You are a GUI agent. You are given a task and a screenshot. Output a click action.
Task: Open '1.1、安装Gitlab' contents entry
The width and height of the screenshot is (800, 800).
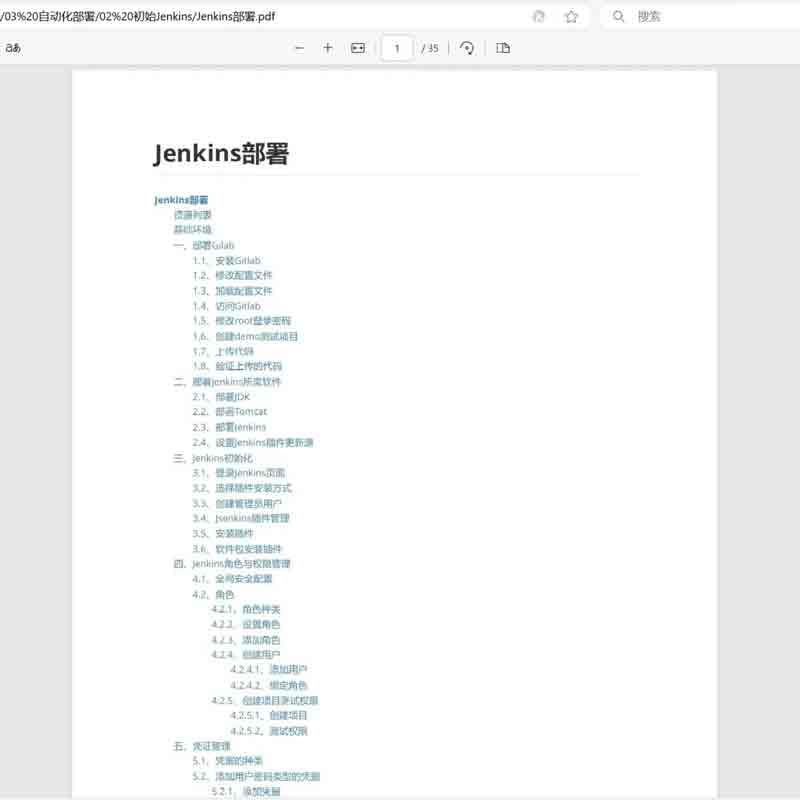pos(227,261)
